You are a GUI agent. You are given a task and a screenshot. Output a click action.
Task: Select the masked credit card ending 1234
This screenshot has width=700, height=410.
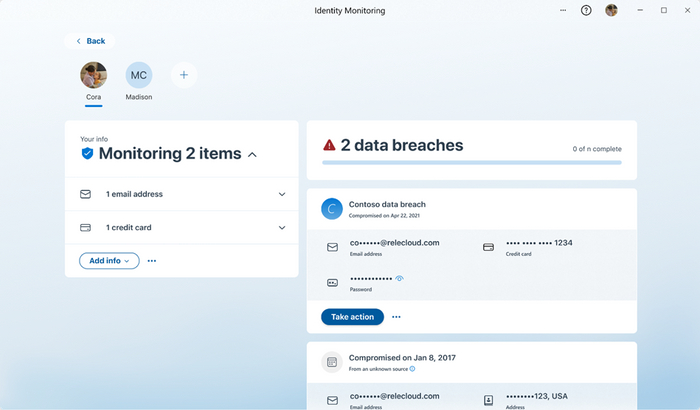point(539,243)
